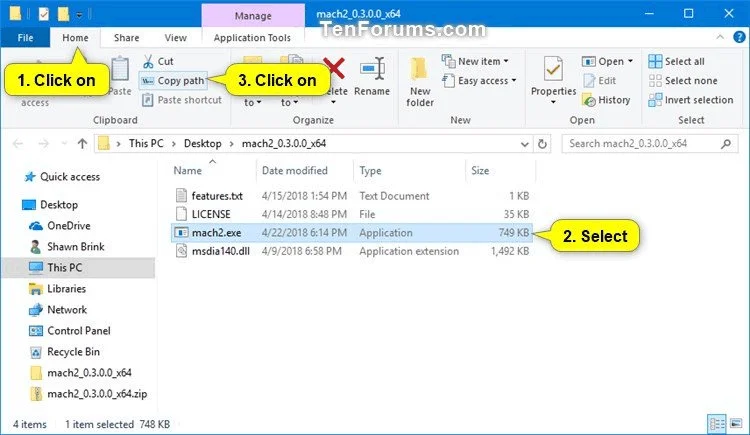Open the Recent locations dropdown arrow
Image resolution: width=750 pixels, height=435 pixels.
pyautogui.click(x=64, y=144)
